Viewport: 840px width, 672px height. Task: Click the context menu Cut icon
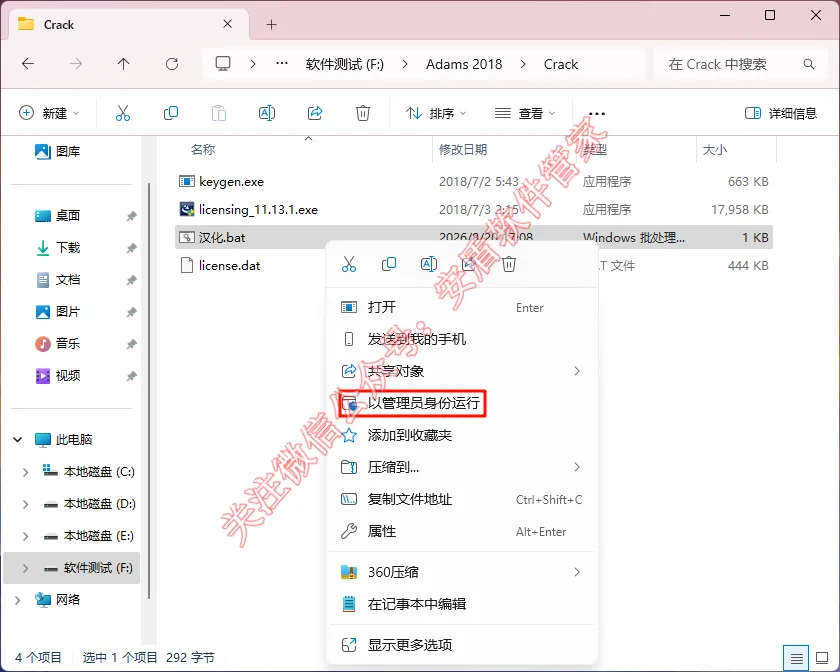[349, 264]
